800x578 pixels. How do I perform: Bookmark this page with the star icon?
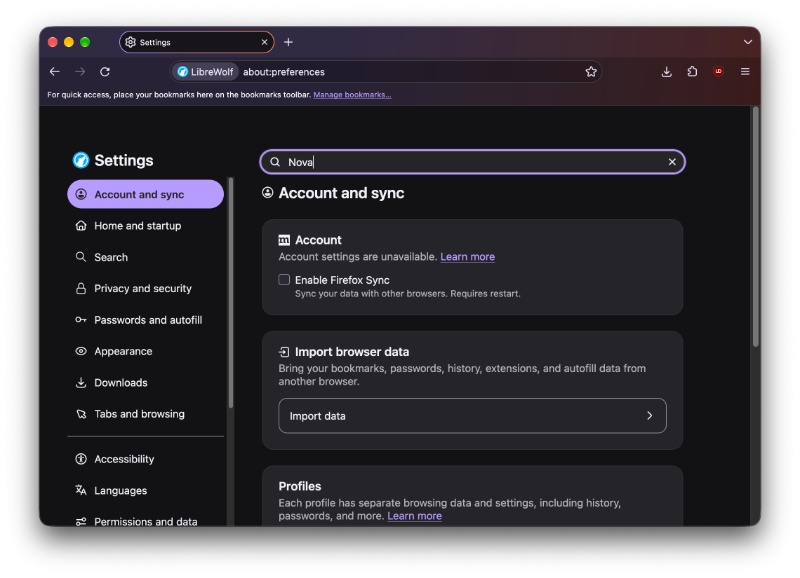591,72
